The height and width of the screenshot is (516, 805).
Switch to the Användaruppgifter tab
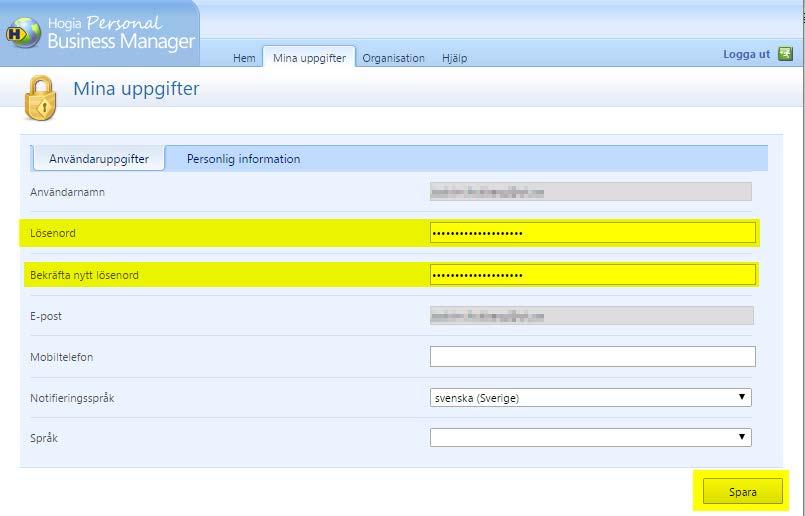point(99,159)
